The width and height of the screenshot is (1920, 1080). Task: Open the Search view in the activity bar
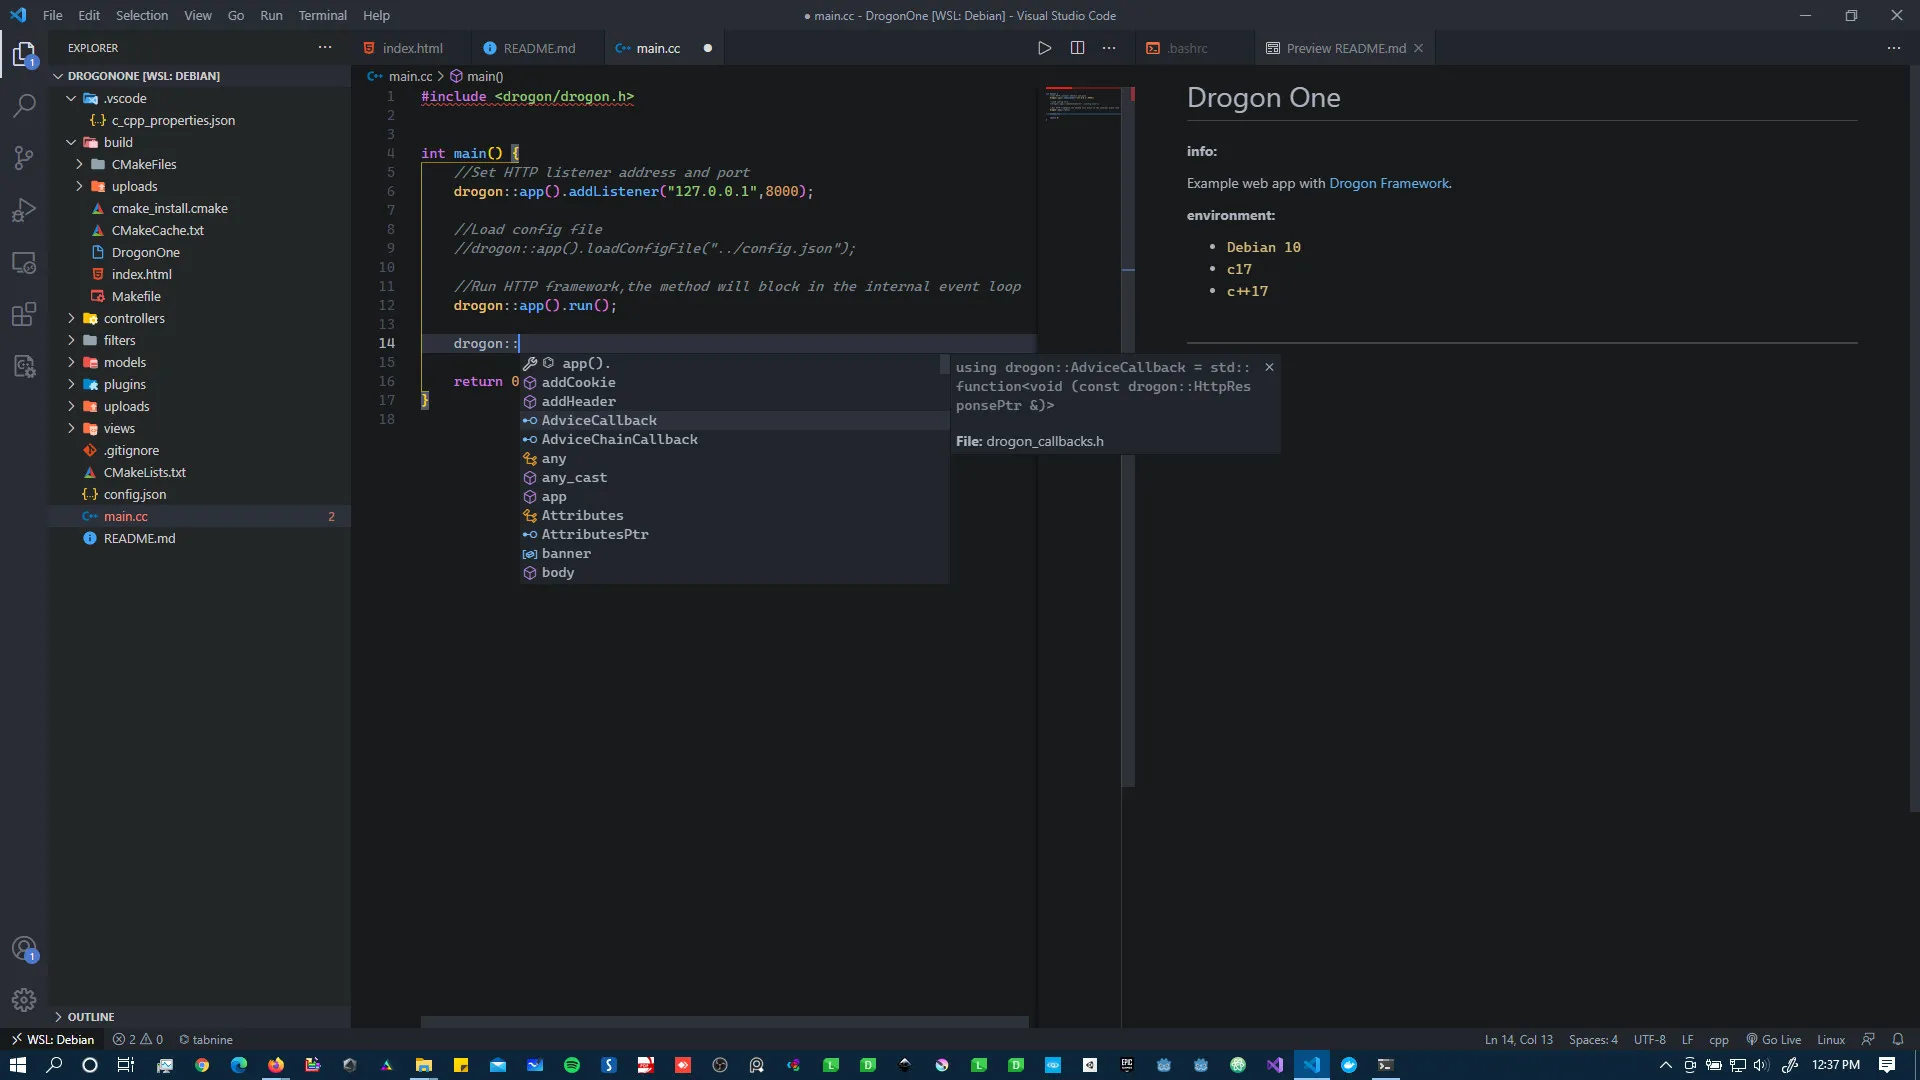pyautogui.click(x=24, y=106)
